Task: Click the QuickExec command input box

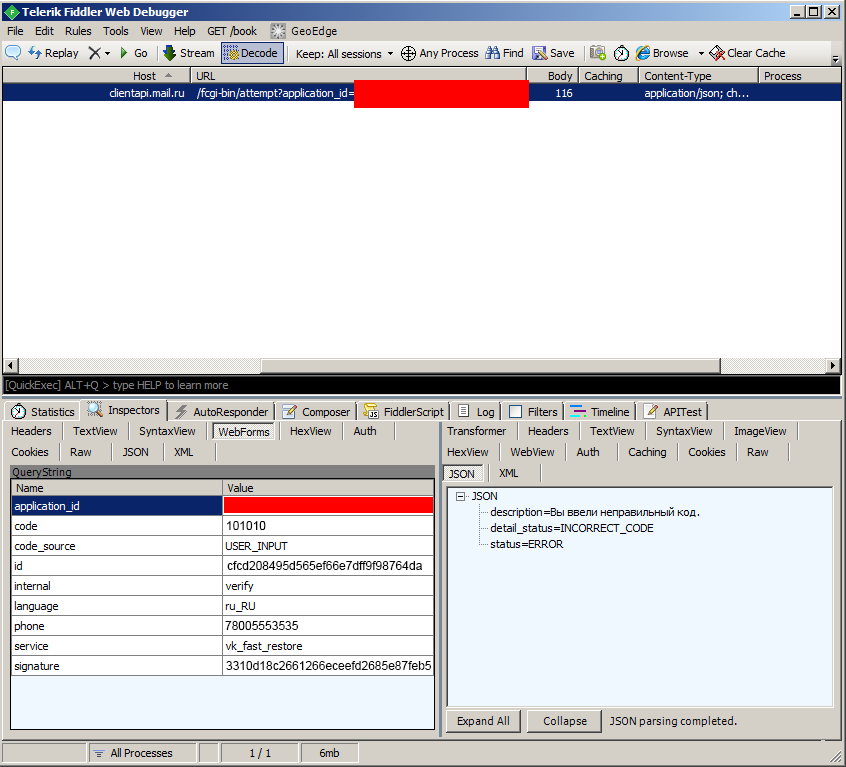Action: coord(422,385)
